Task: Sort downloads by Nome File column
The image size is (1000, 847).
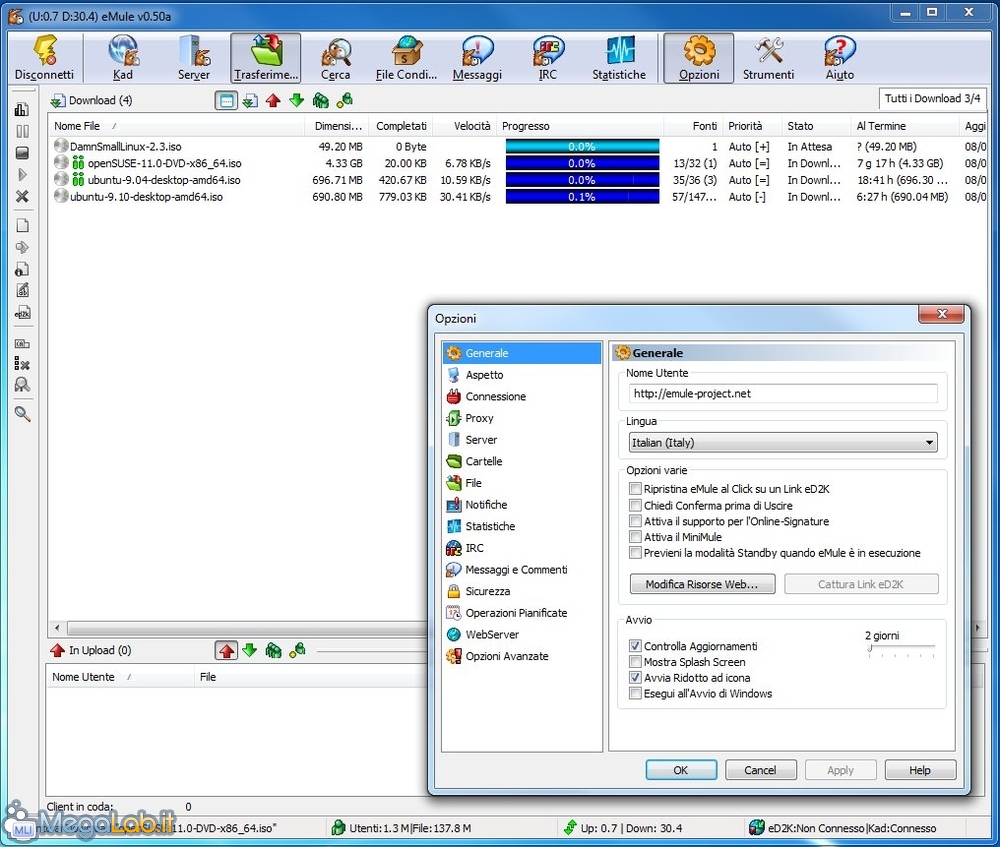Action: tap(177, 126)
